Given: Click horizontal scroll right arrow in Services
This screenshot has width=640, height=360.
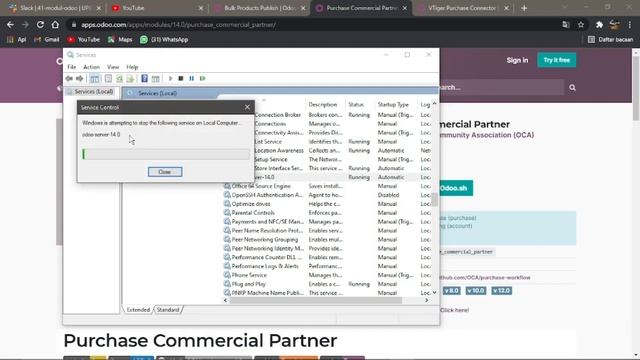Looking at the screenshot, I should pyautogui.click(x=427, y=300).
